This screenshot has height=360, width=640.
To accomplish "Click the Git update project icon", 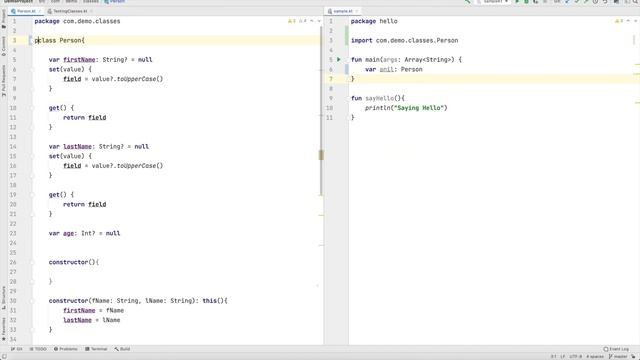I will tap(567, 2).
